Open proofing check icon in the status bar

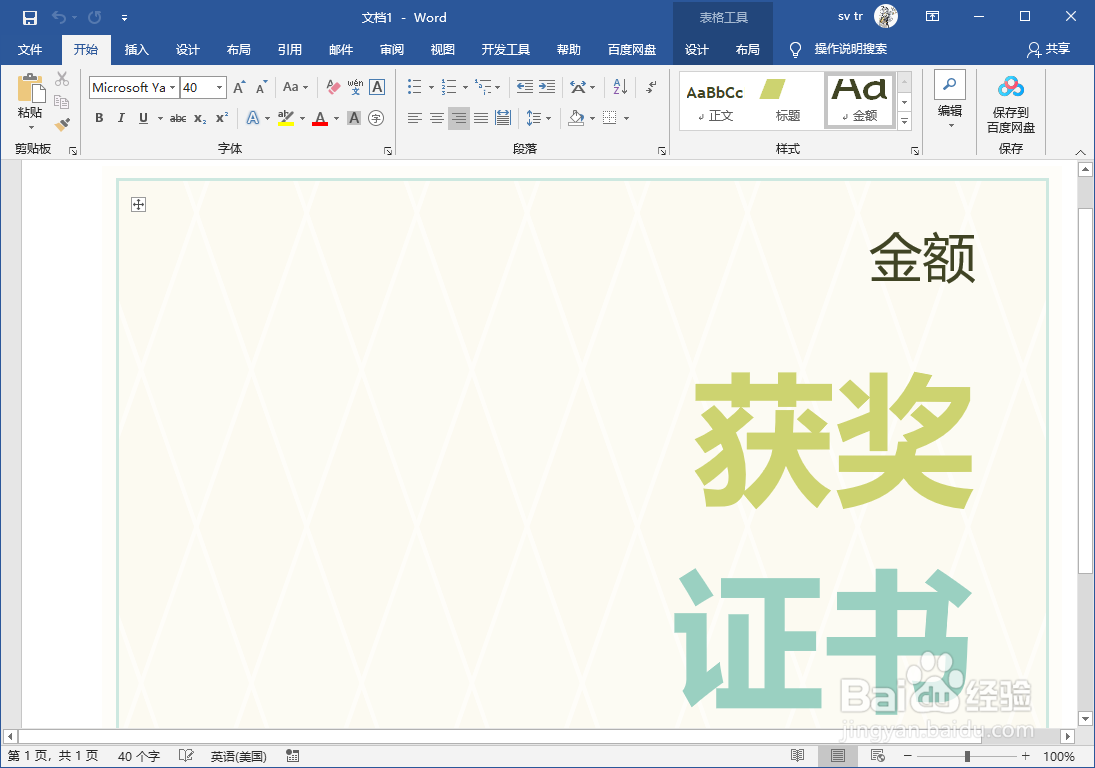(186, 755)
